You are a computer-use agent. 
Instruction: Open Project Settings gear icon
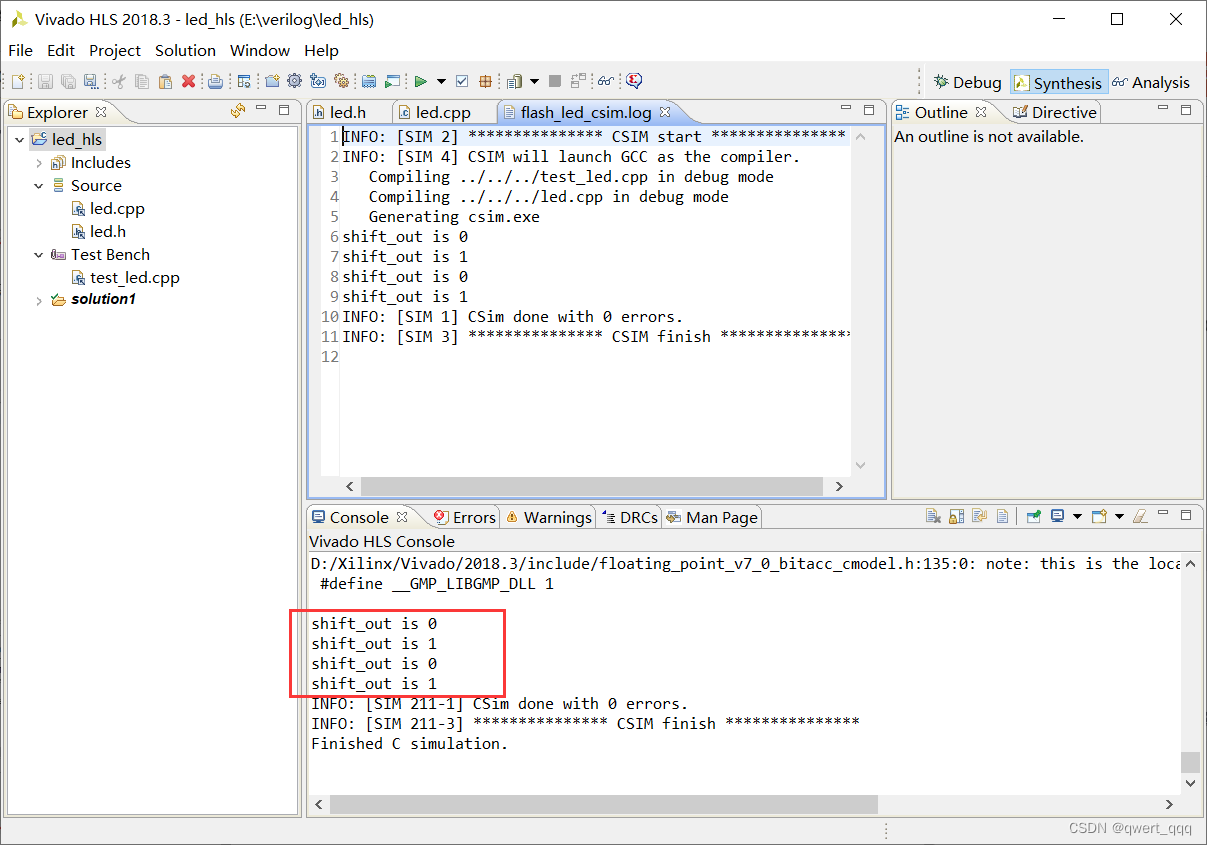pos(294,81)
